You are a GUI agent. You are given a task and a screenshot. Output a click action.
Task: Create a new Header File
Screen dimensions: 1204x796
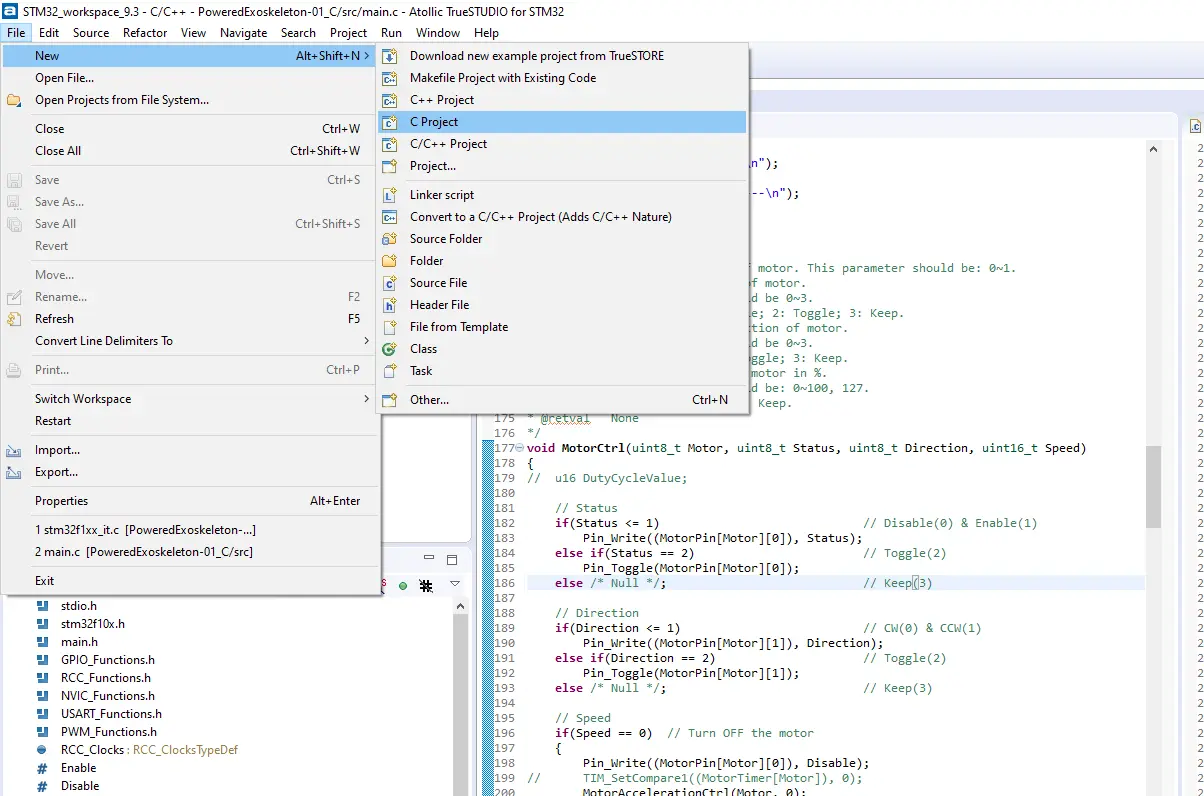coord(562,305)
